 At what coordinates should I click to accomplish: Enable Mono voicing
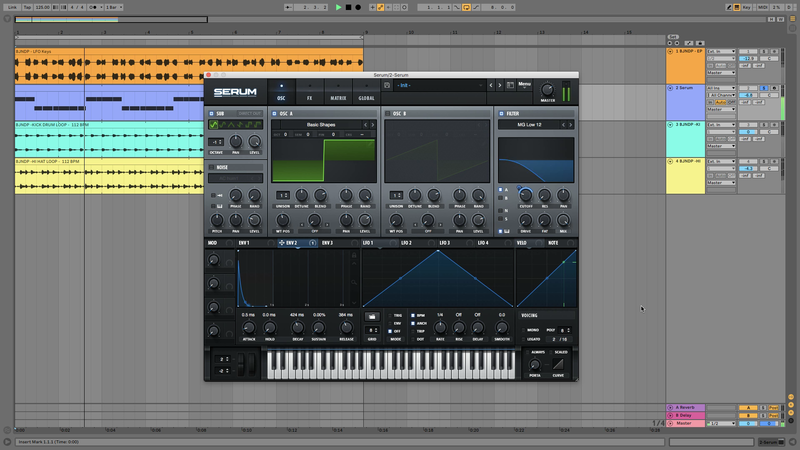point(523,330)
